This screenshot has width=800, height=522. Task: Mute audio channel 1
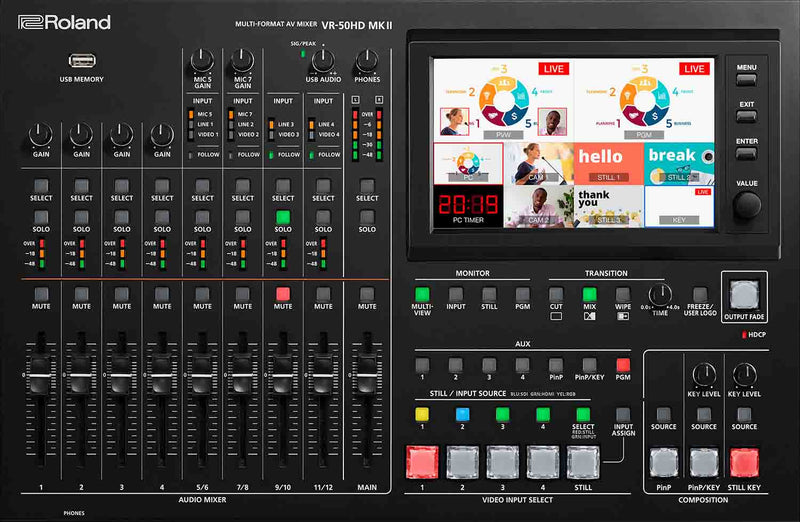pyautogui.click(x=41, y=294)
